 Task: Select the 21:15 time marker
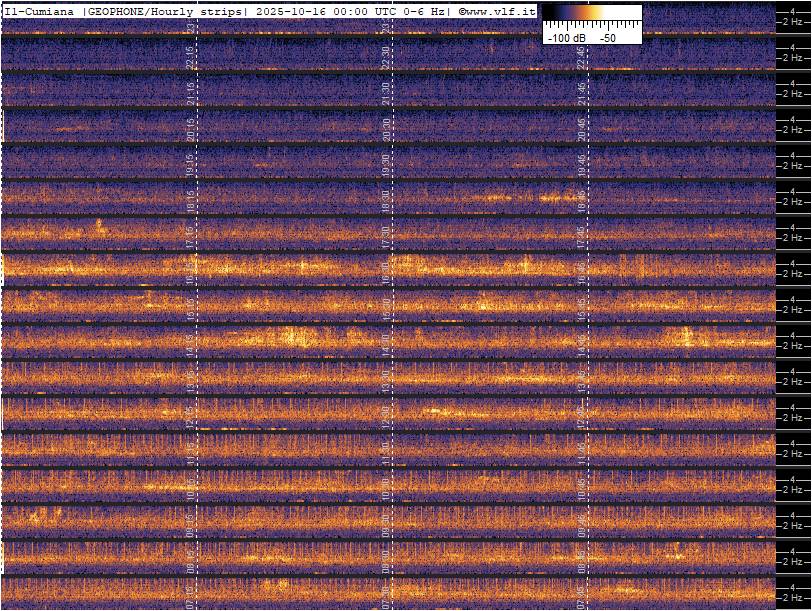(190, 95)
